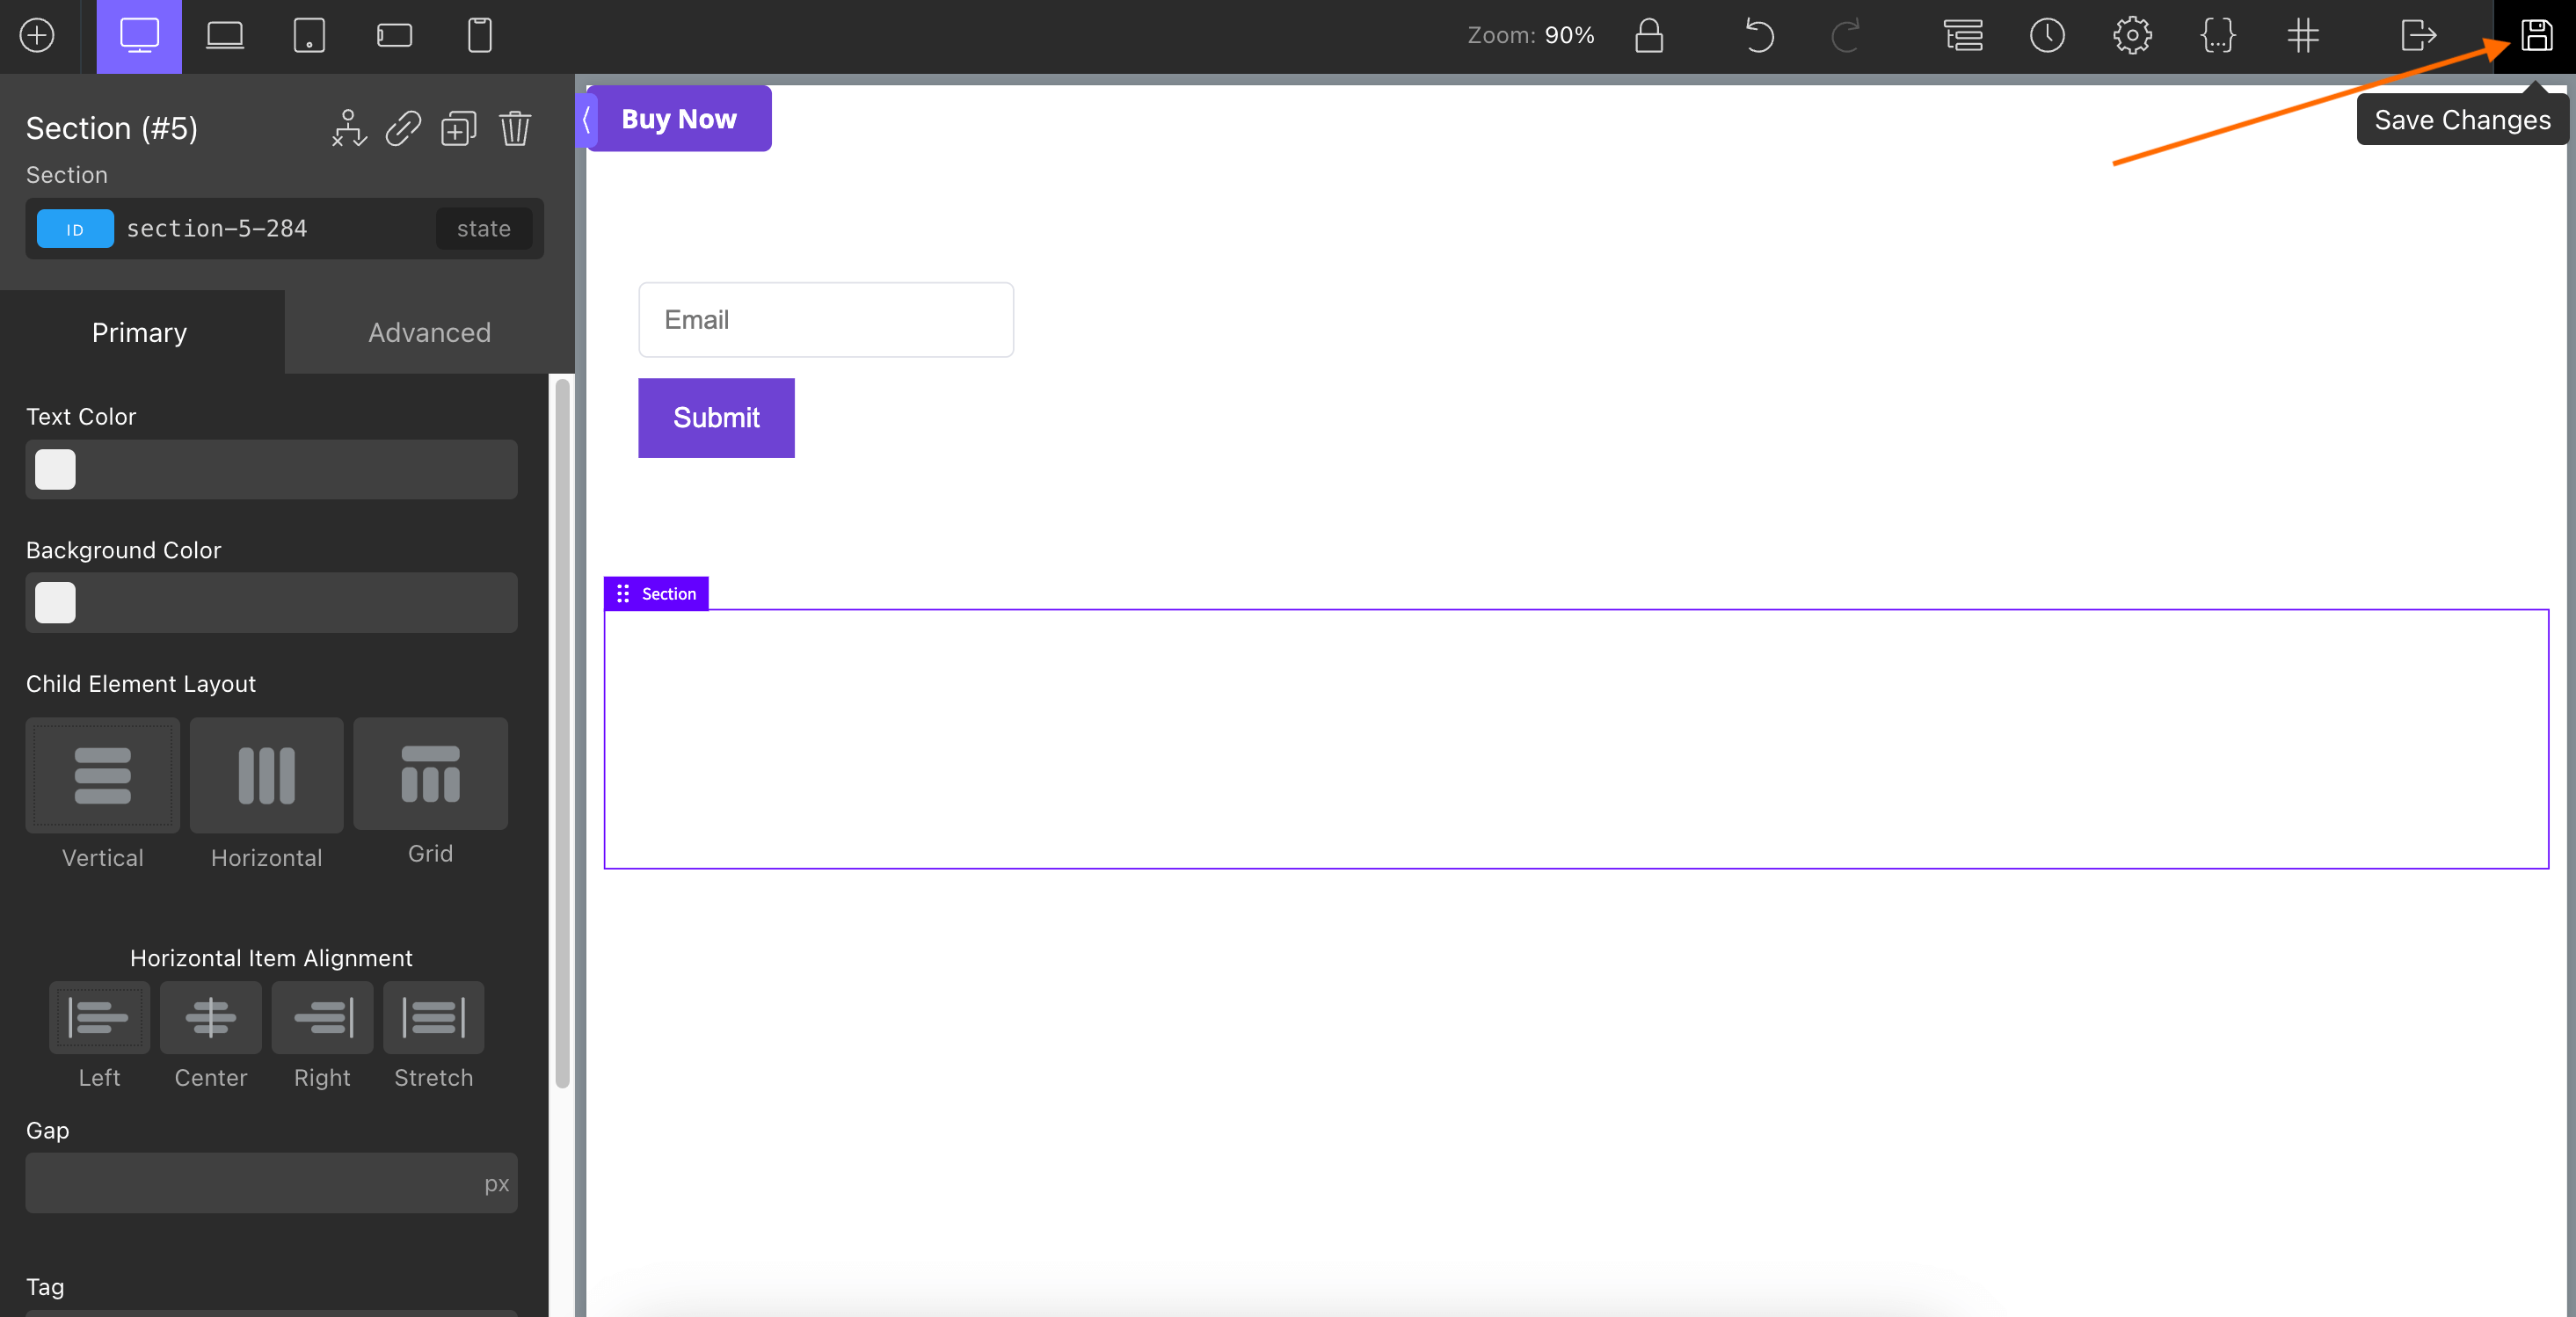
Task: Click the lock/unlock icon
Action: click(x=1649, y=33)
